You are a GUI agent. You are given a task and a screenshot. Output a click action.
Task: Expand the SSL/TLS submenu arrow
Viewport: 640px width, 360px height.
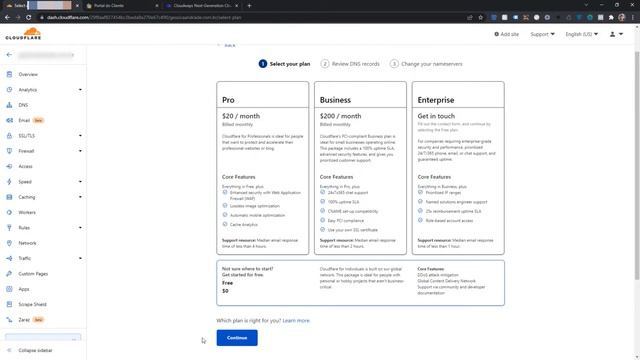pos(80,136)
